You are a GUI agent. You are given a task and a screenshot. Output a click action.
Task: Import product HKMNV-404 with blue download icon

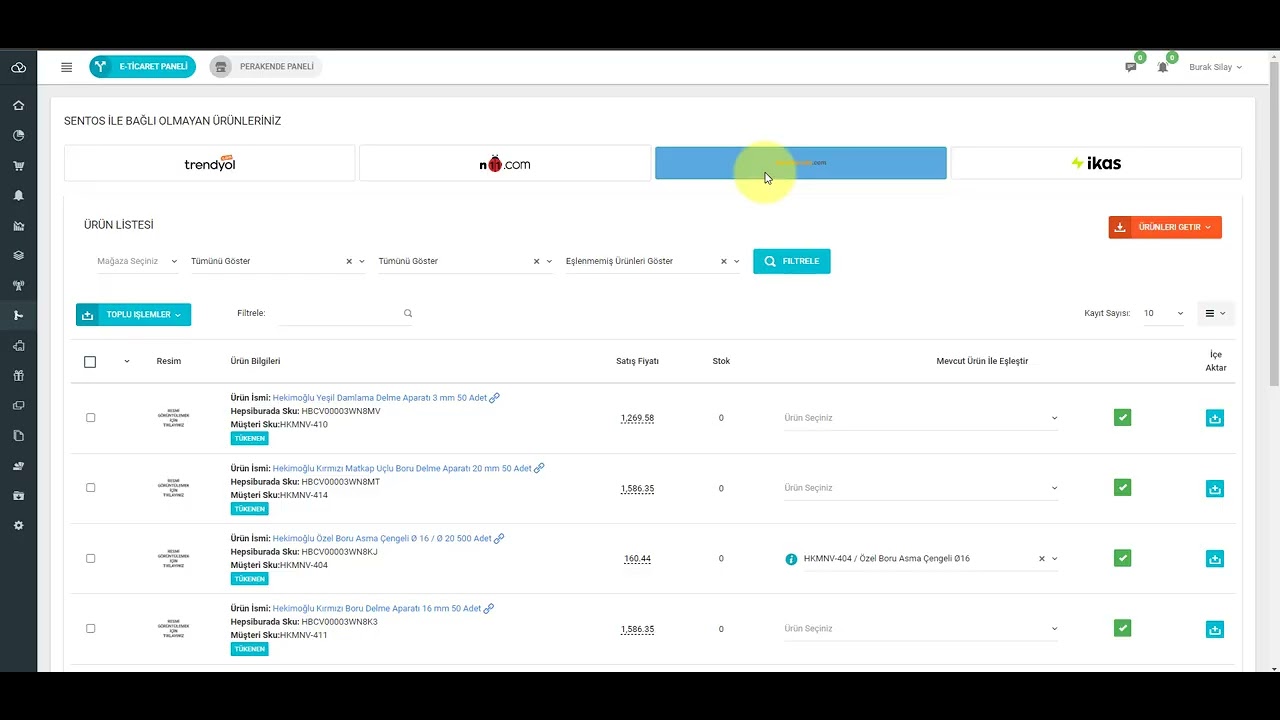pyautogui.click(x=1215, y=559)
